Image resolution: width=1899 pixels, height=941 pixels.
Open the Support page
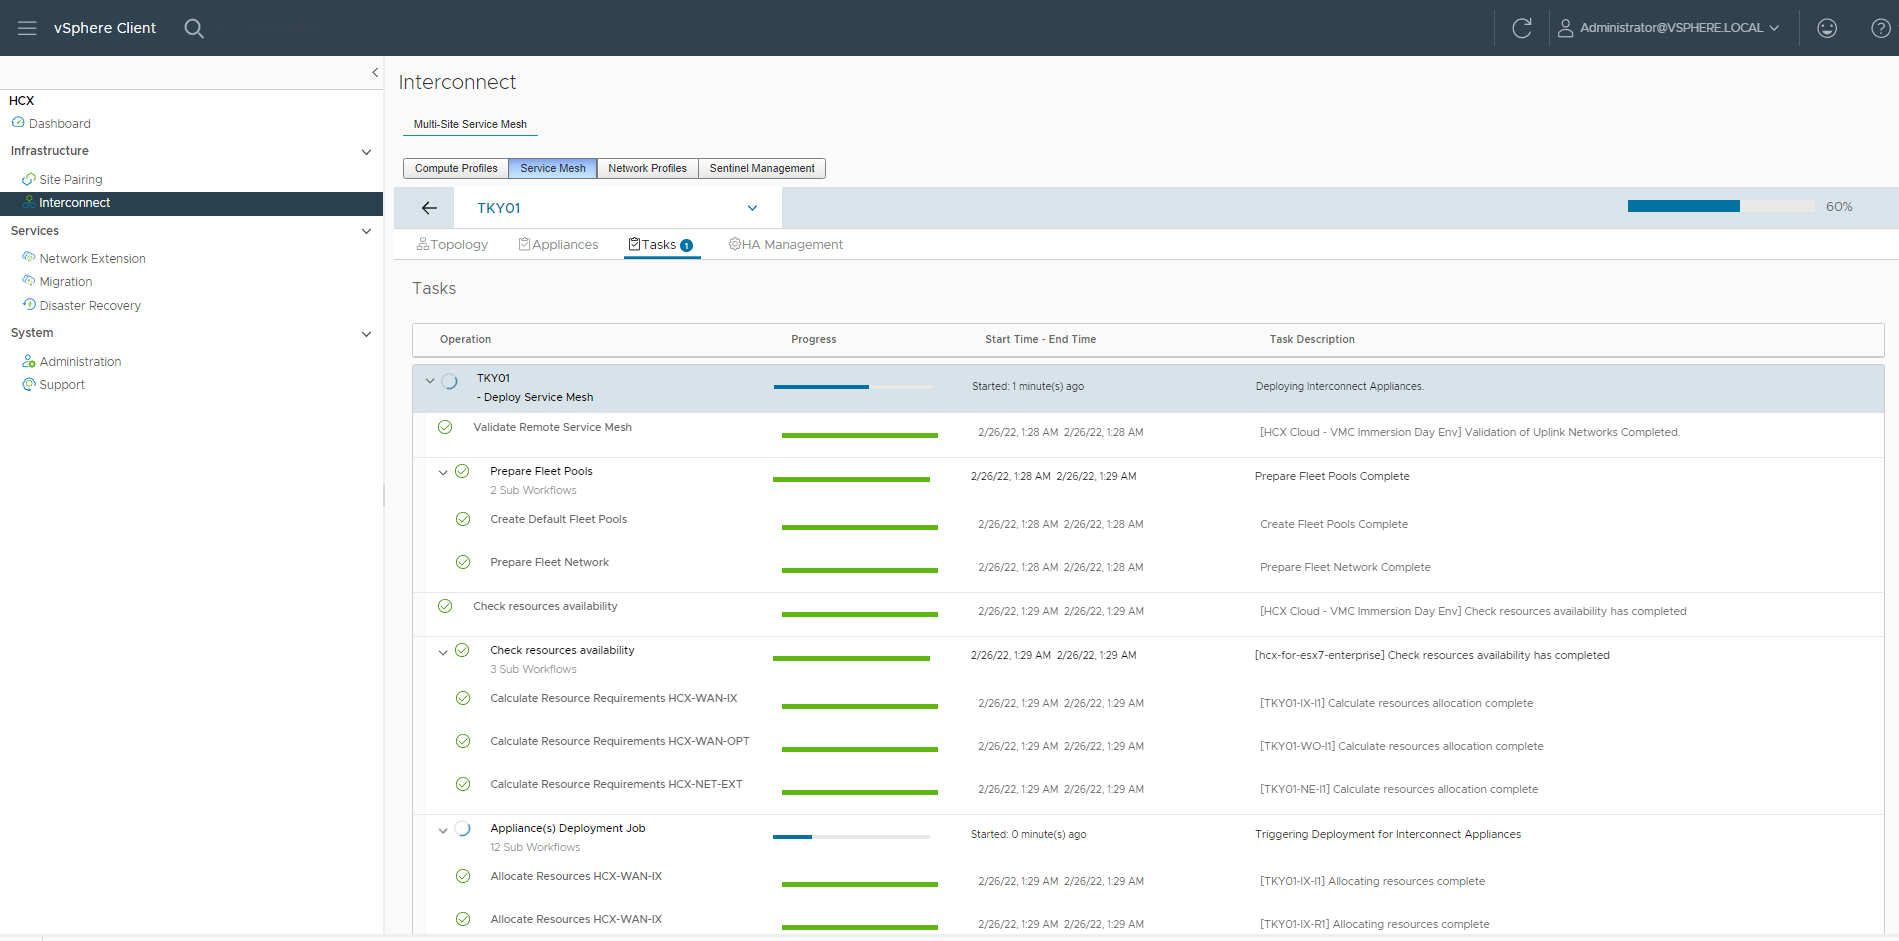click(x=62, y=385)
